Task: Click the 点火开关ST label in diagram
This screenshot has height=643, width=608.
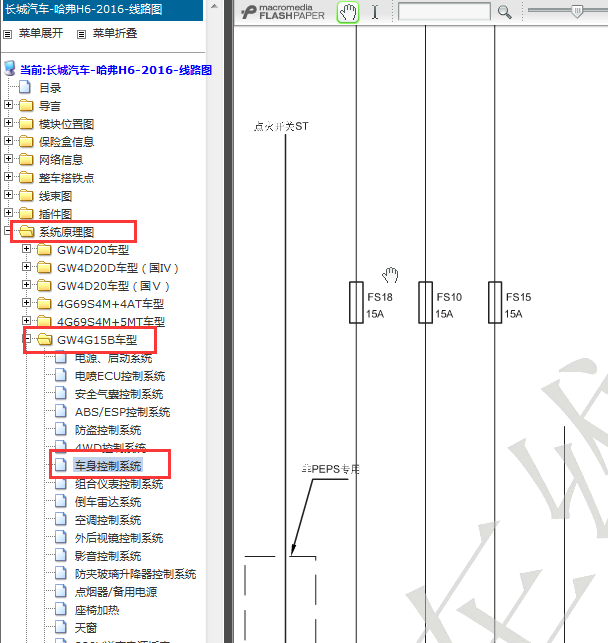Action: click(281, 126)
